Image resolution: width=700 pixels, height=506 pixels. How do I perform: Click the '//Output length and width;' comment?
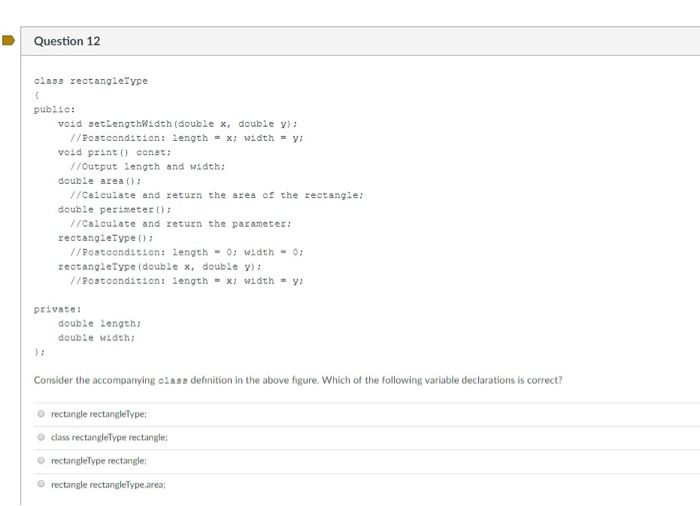coord(148,167)
